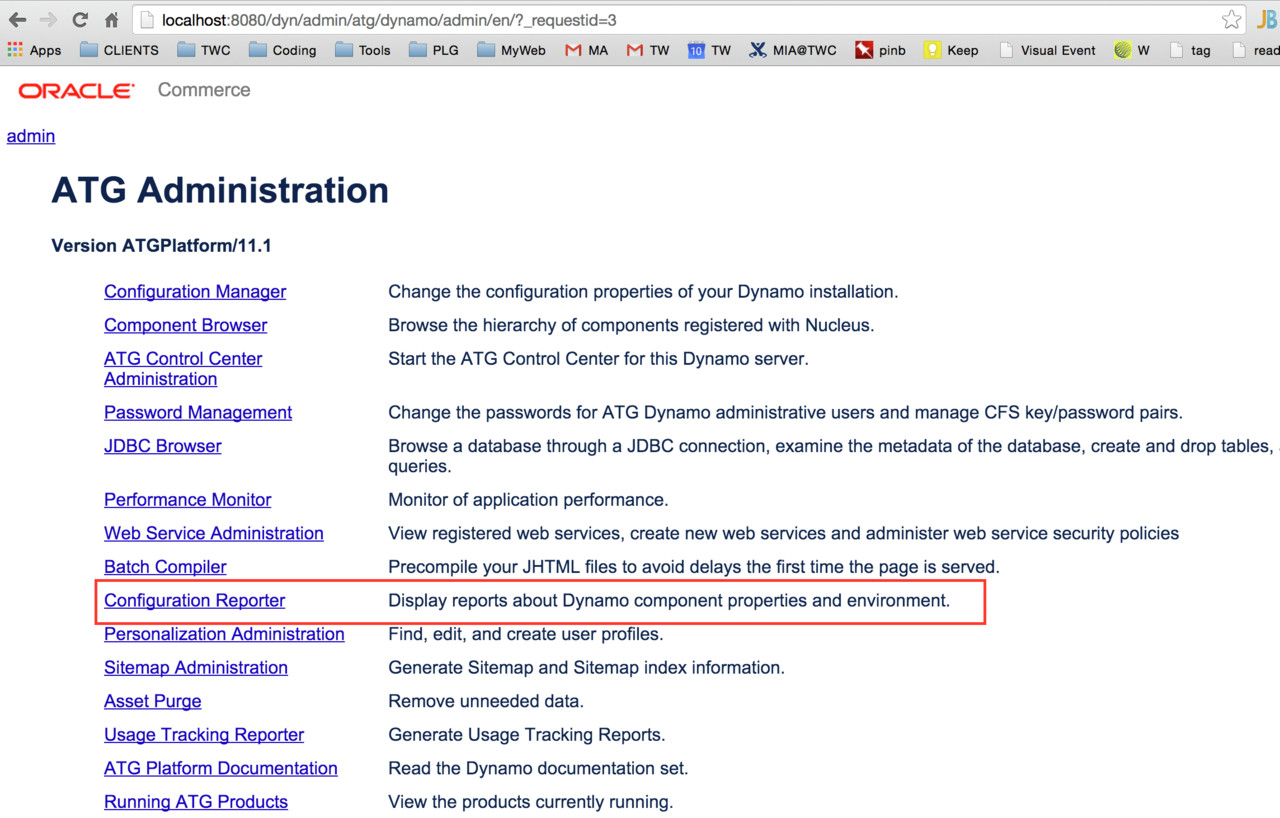1280x818 pixels.
Task: Open the Configuration Manager link
Action: click(x=195, y=292)
